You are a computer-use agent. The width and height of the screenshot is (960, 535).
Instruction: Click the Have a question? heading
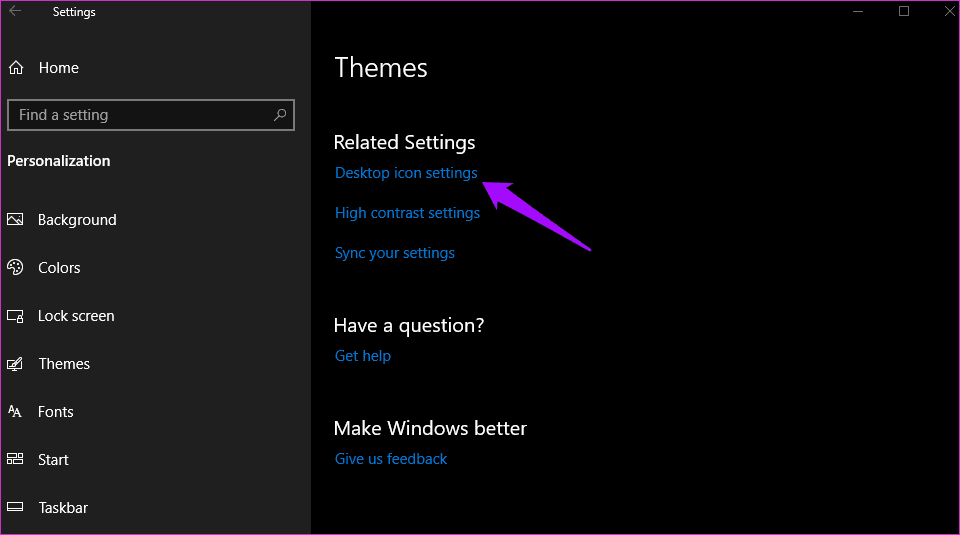408,325
